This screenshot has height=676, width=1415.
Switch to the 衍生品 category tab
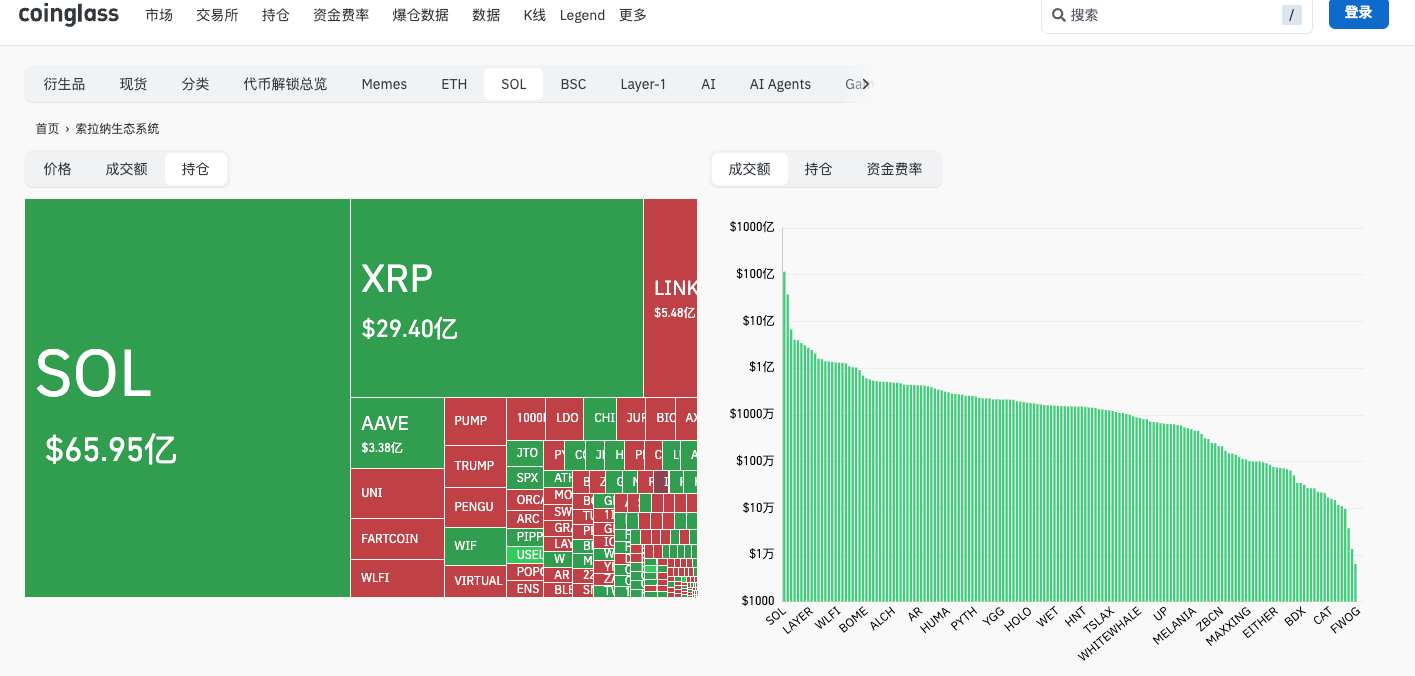tap(64, 84)
